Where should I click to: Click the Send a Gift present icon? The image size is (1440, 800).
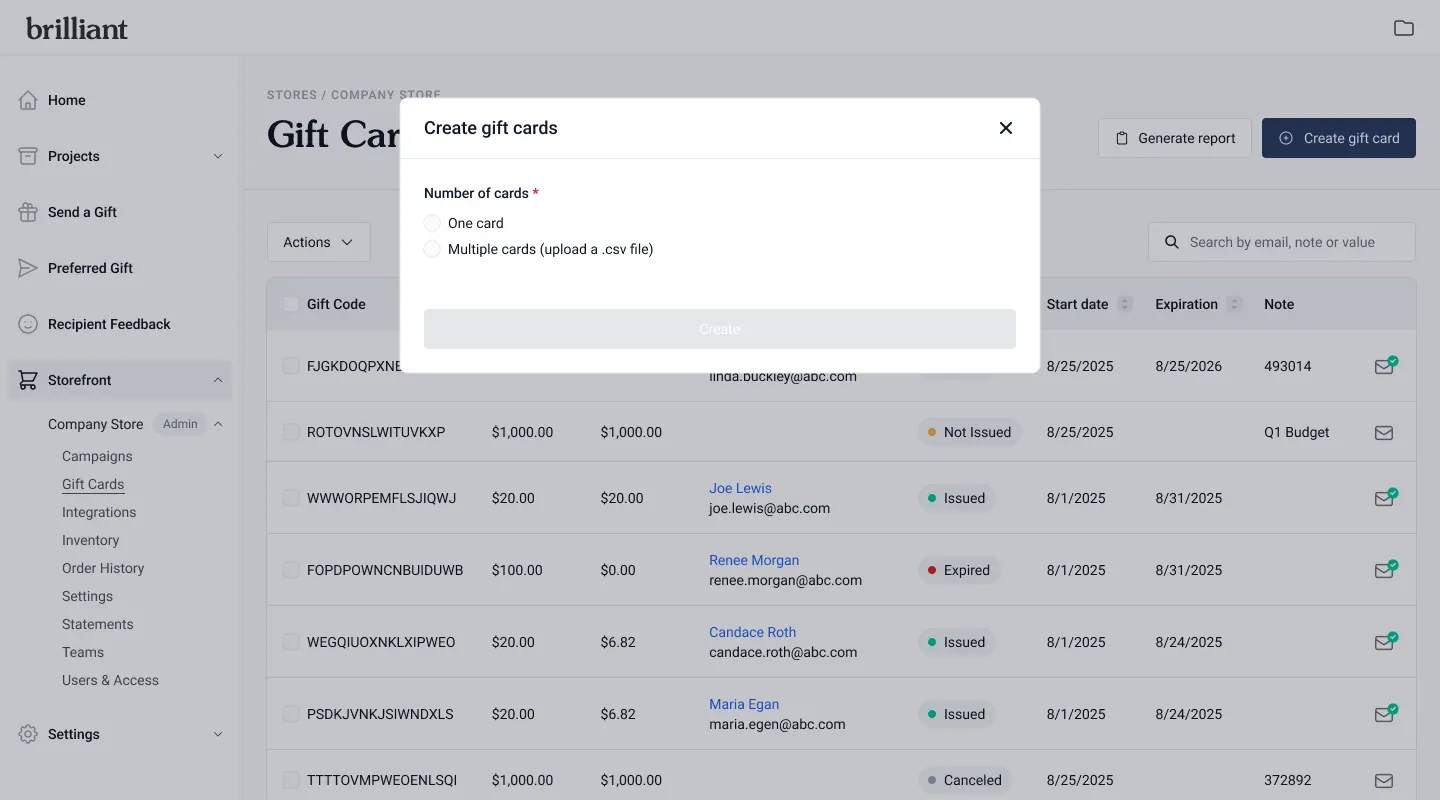(x=28, y=212)
